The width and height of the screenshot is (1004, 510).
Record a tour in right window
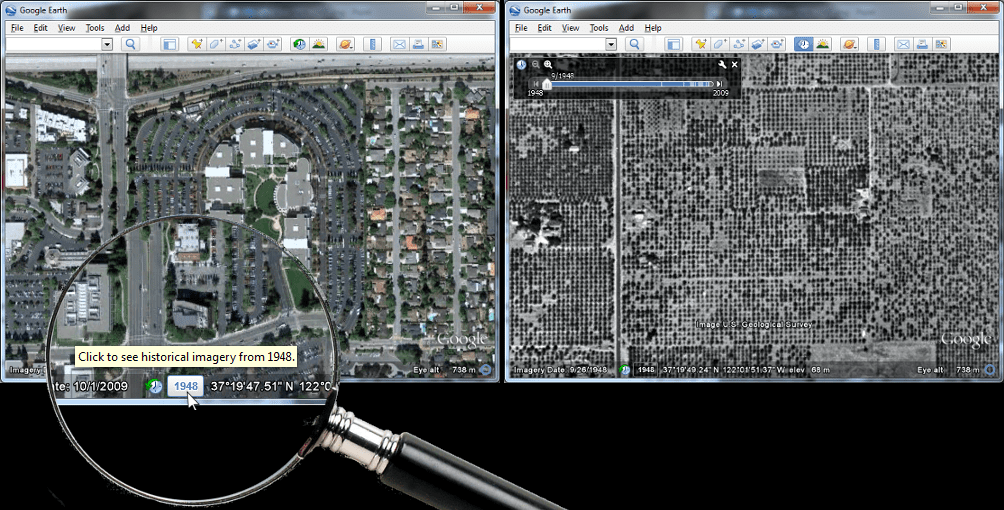click(x=777, y=44)
